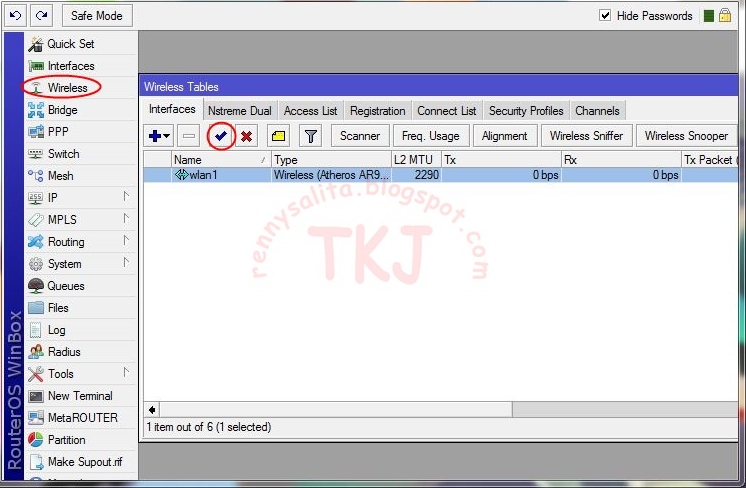
Task: Switch to the Security Profiles tab
Action: (x=526, y=111)
